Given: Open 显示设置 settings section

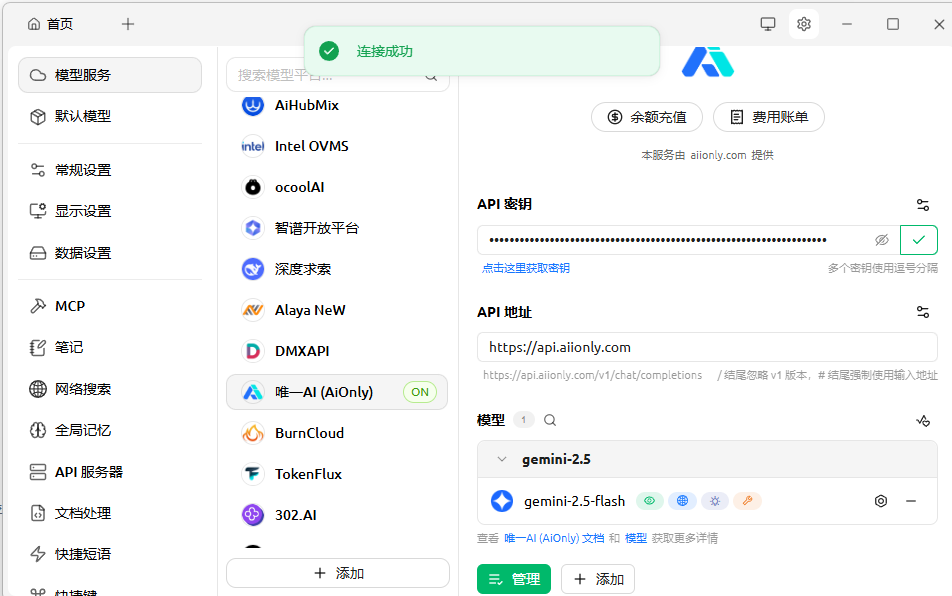Looking at the screenshot, I should coord(110,211).
